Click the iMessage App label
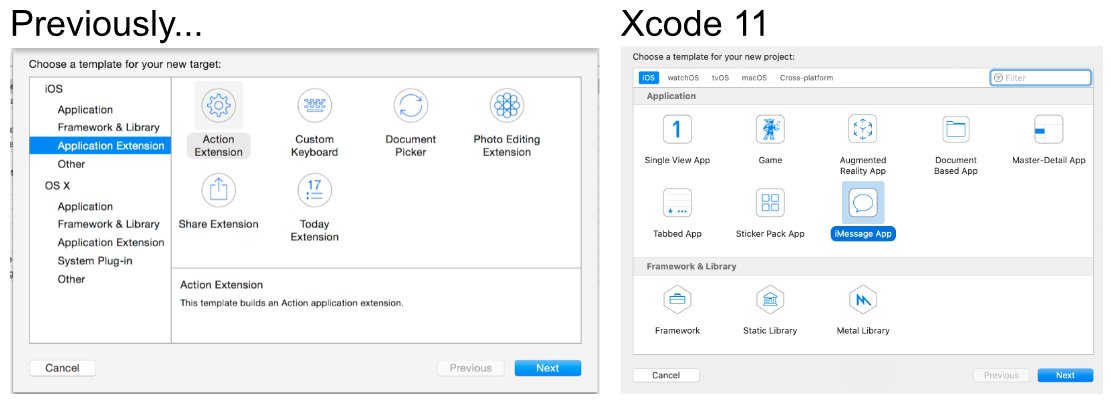 (x=863, y=234)
